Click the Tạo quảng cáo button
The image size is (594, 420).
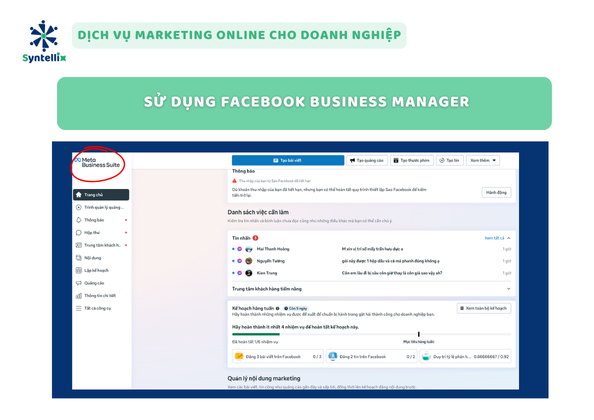tap(367, 161)
